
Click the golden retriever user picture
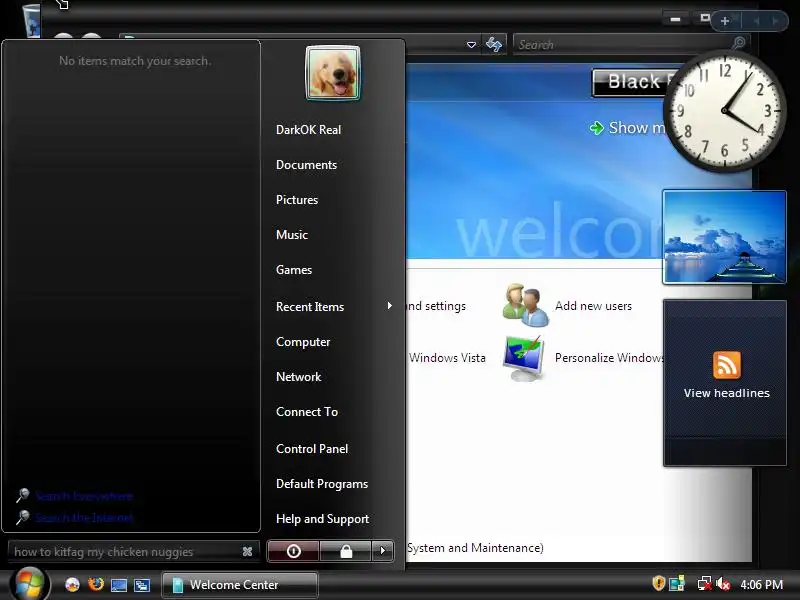click(333, 73)
